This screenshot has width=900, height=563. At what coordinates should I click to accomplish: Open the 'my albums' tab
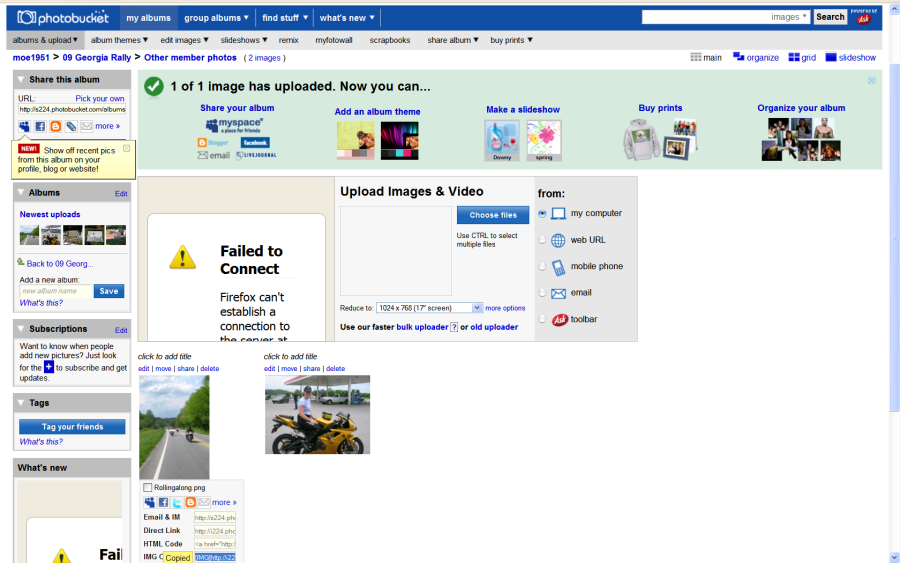coord(148,18)
